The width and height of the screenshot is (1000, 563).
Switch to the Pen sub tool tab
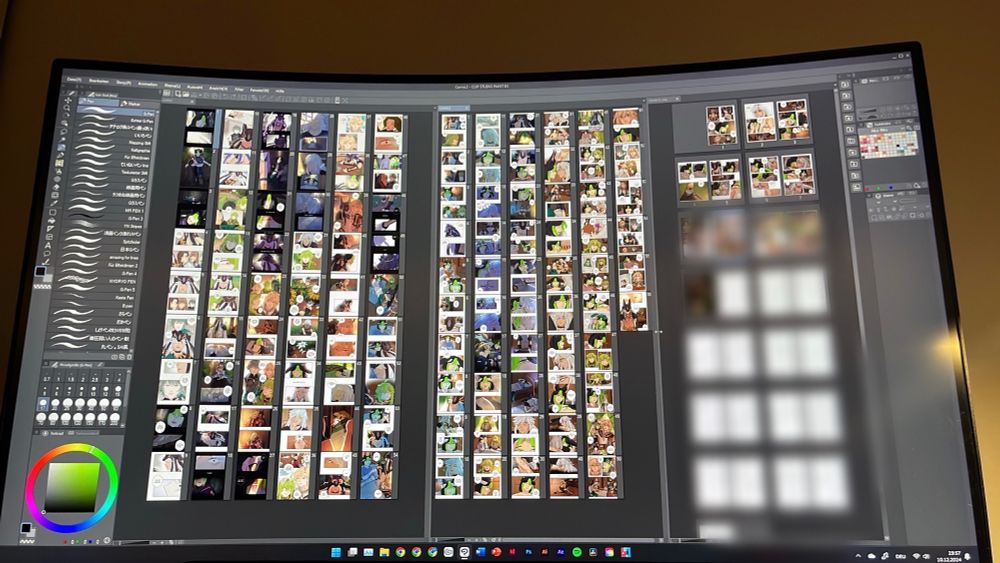pyautogui.click(x=99, y=102)
